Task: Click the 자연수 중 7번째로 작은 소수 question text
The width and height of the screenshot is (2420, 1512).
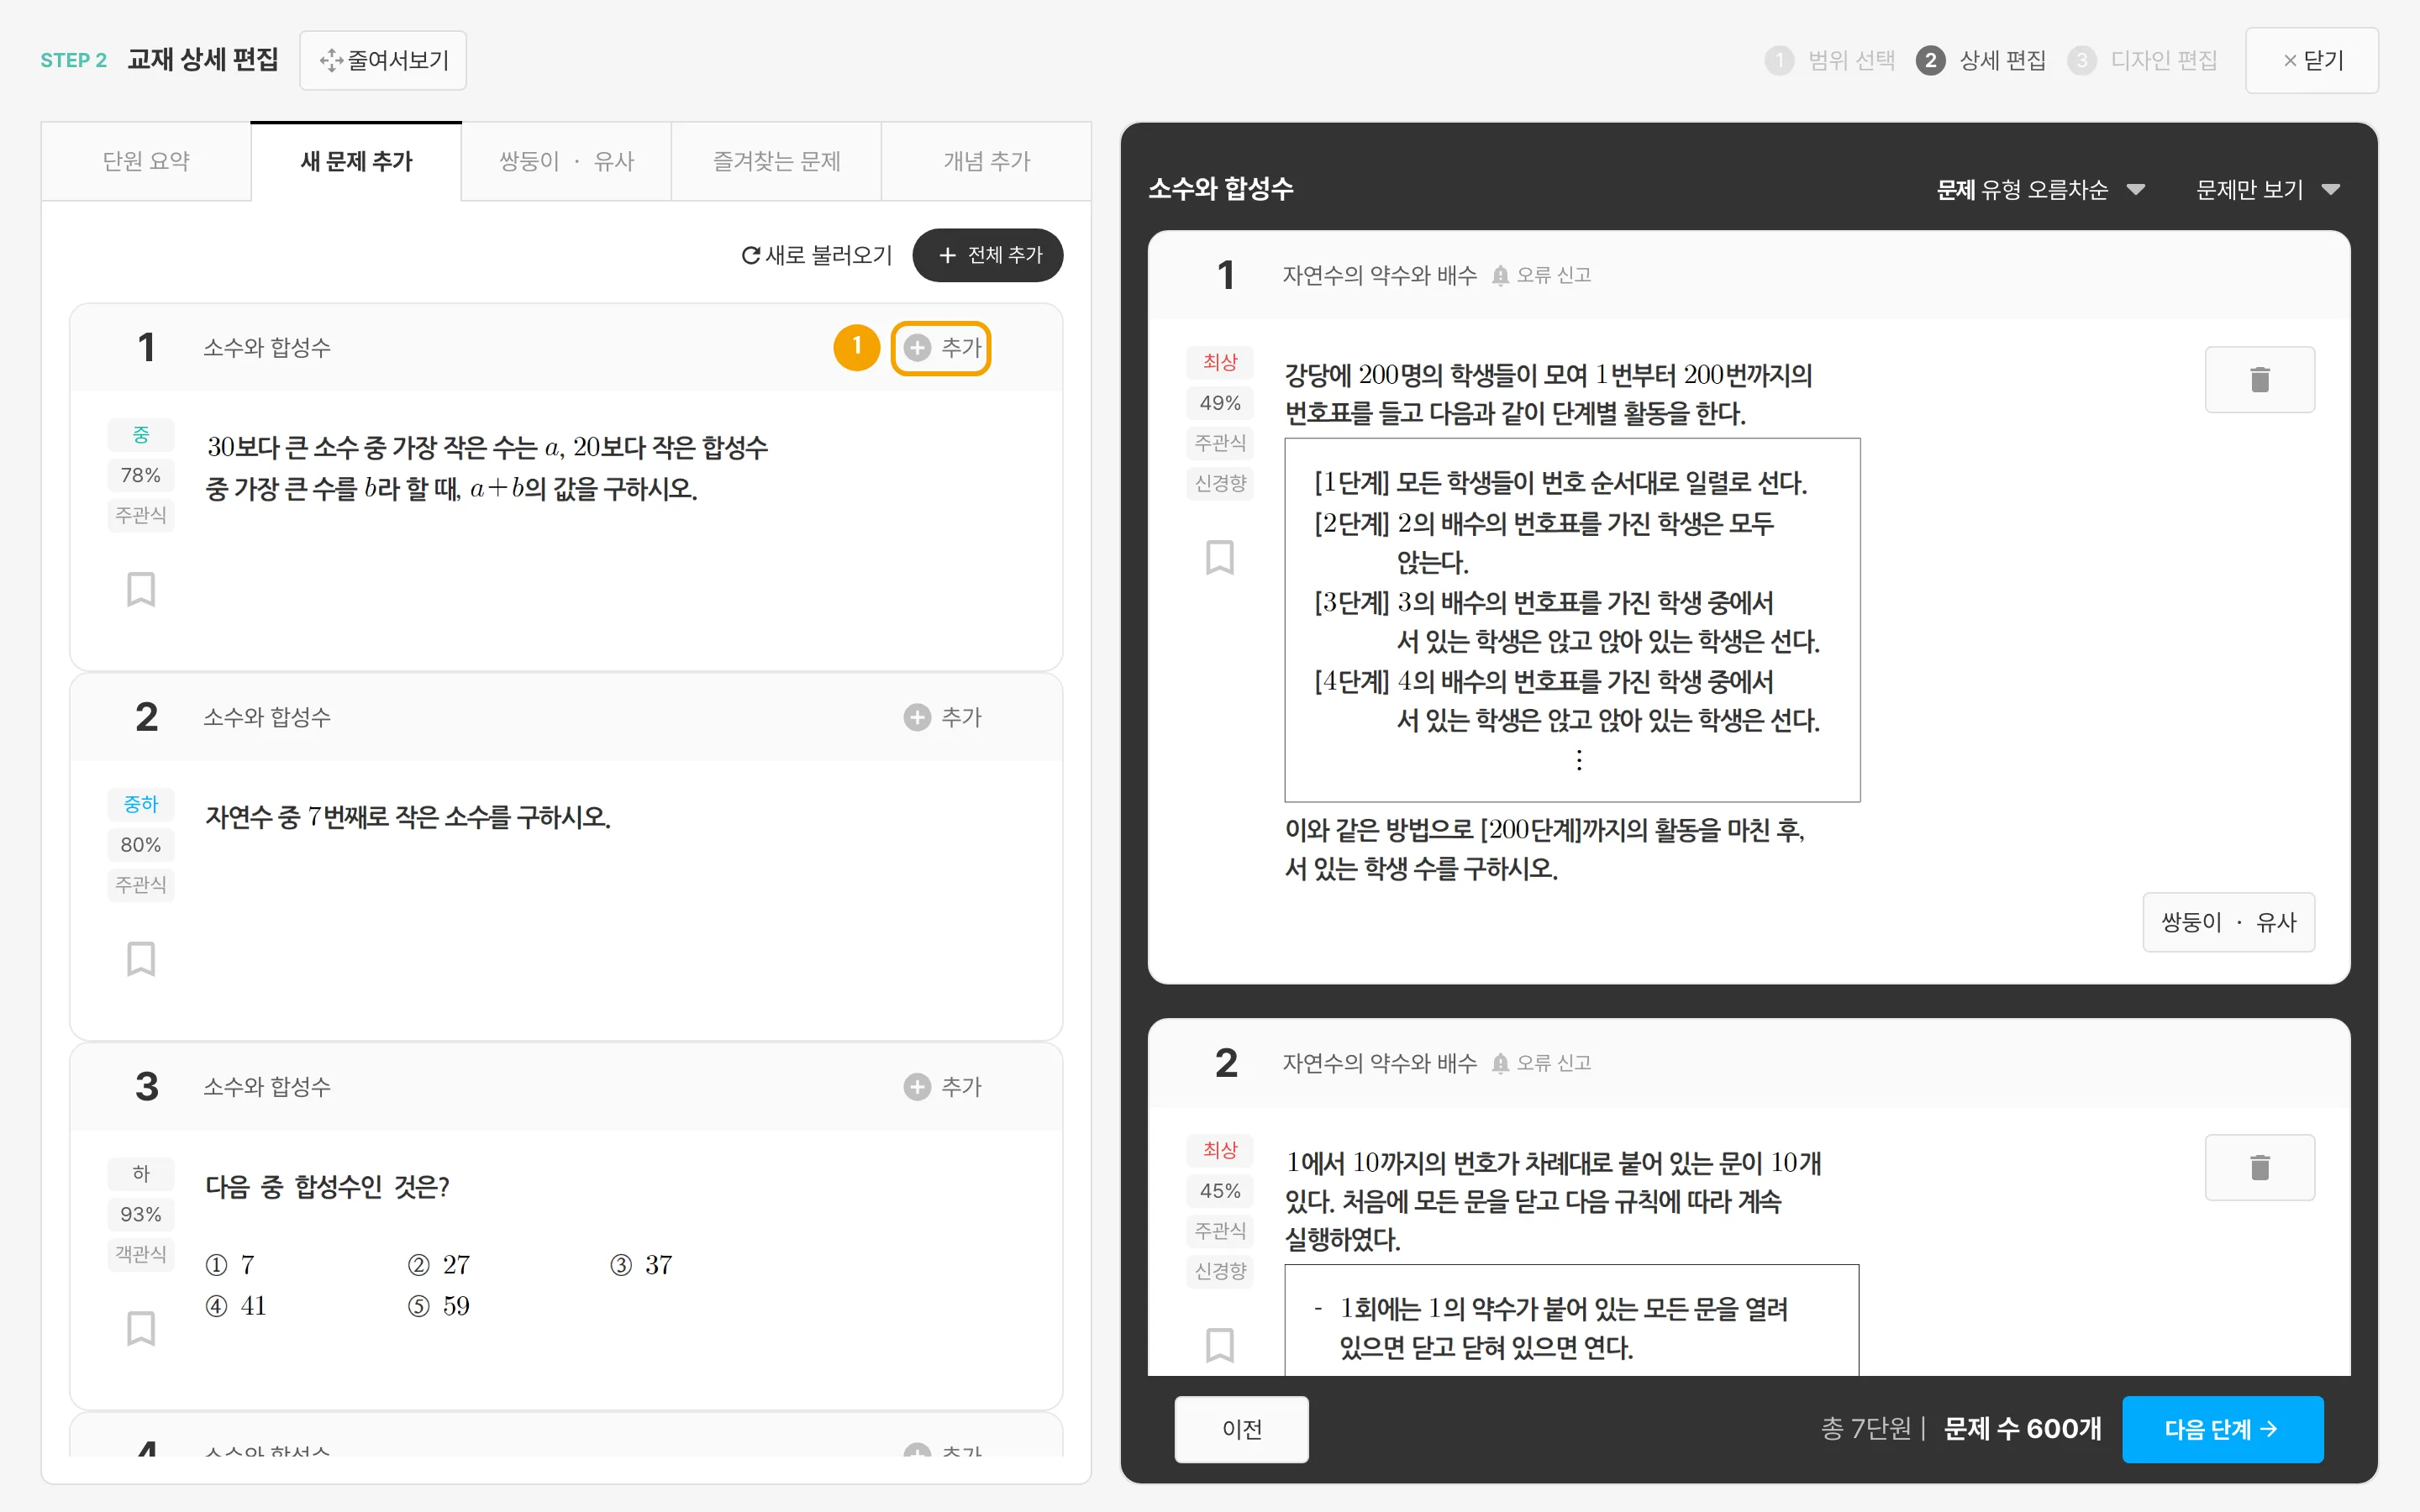Action: click(408, 817)
